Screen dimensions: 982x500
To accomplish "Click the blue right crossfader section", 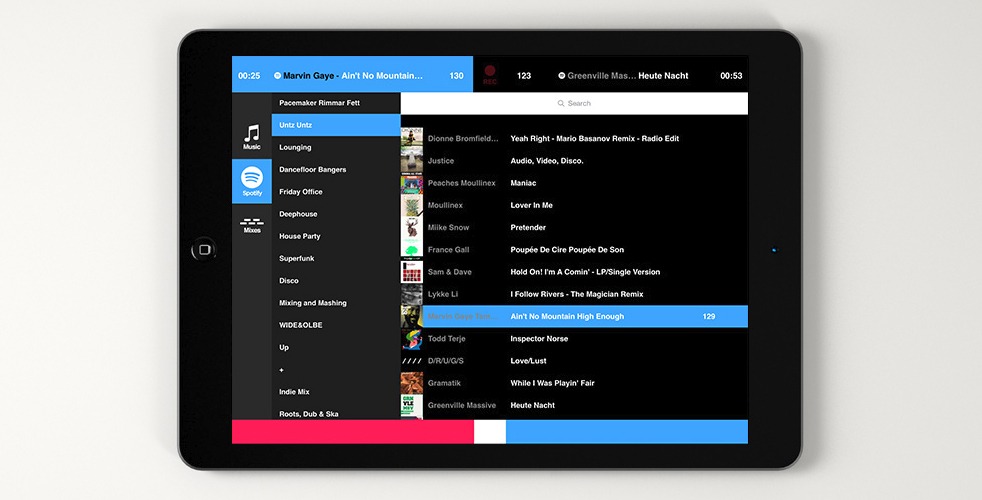I will [627, 432].
